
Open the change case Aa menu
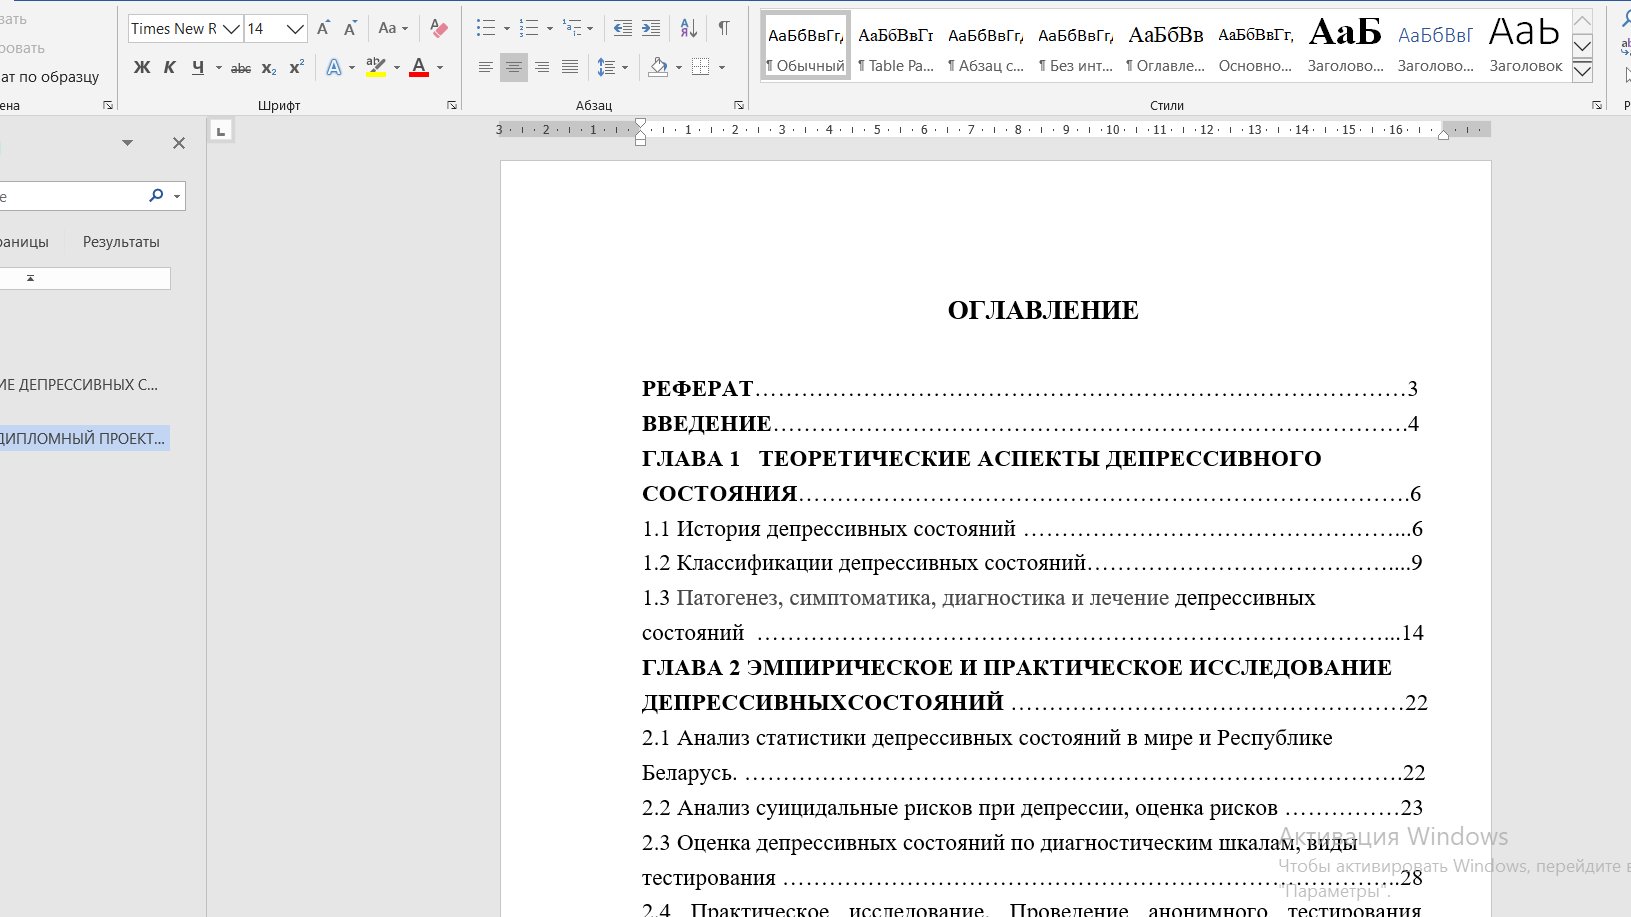pos(393,29)
